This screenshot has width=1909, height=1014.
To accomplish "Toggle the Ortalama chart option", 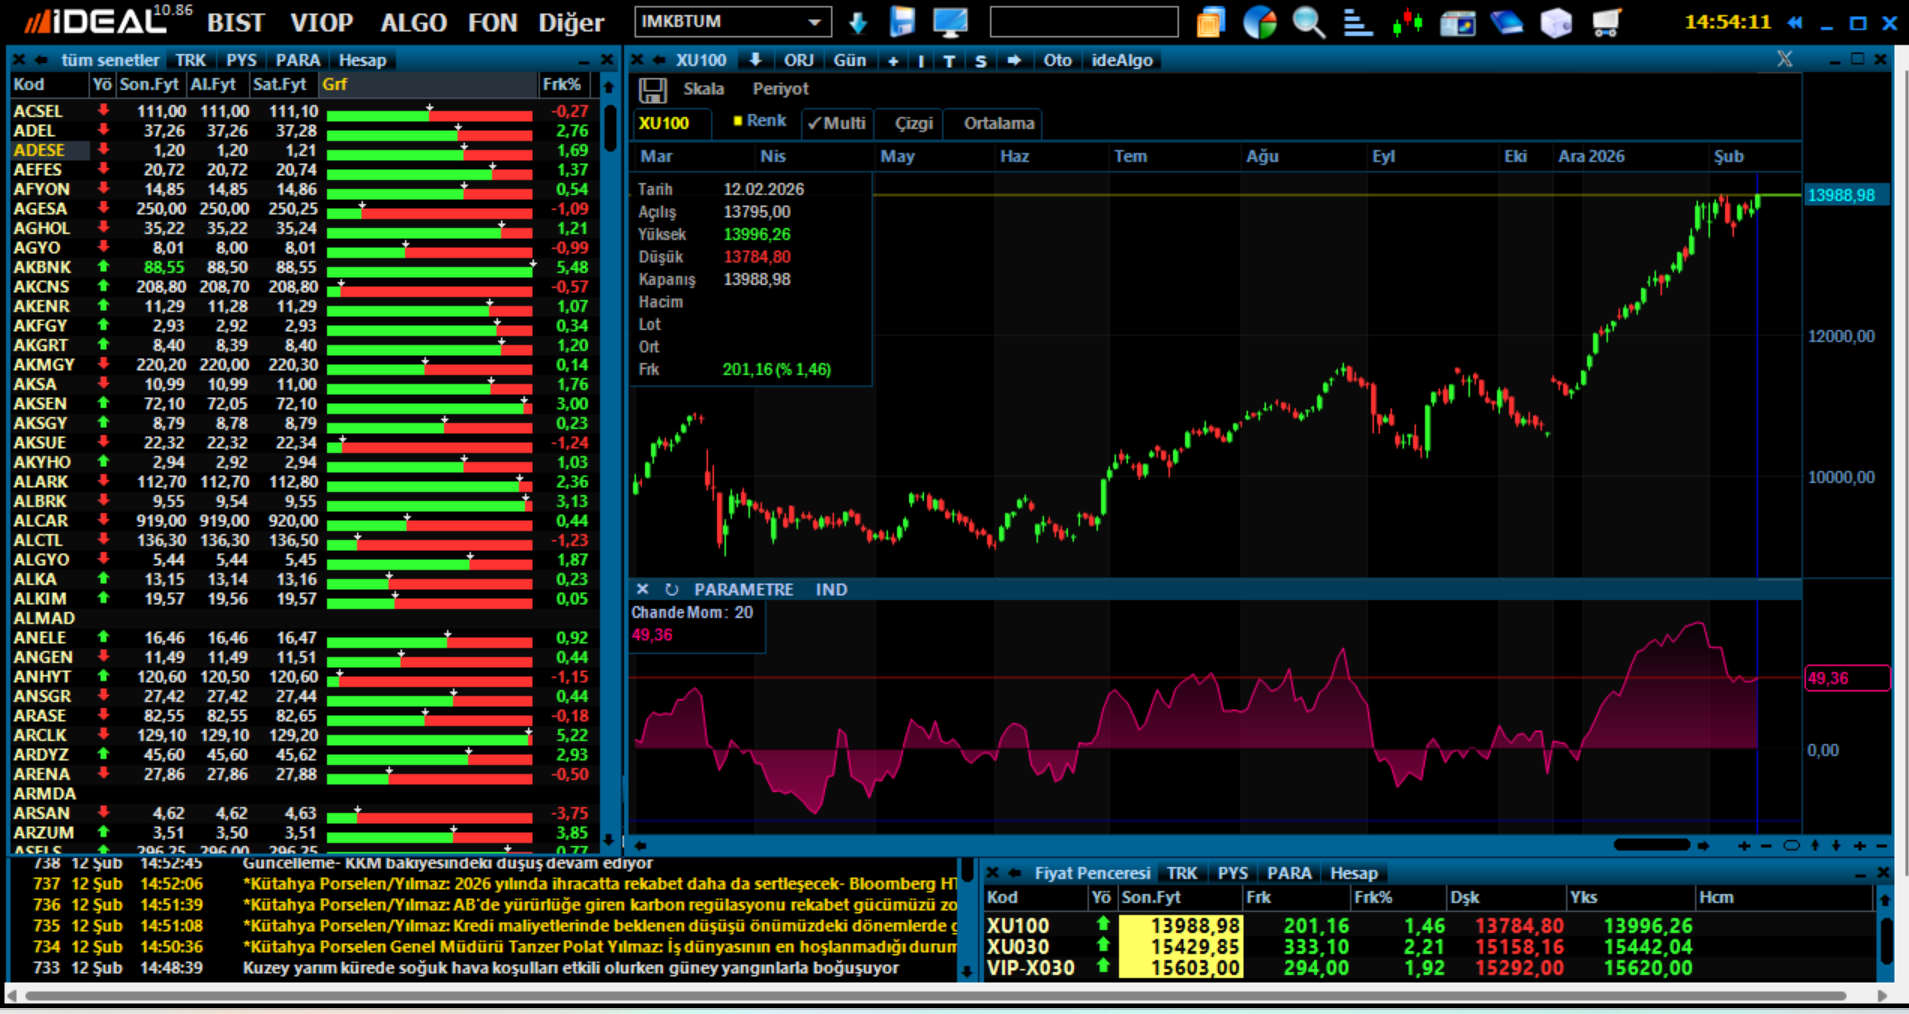I will click(998, 123).
